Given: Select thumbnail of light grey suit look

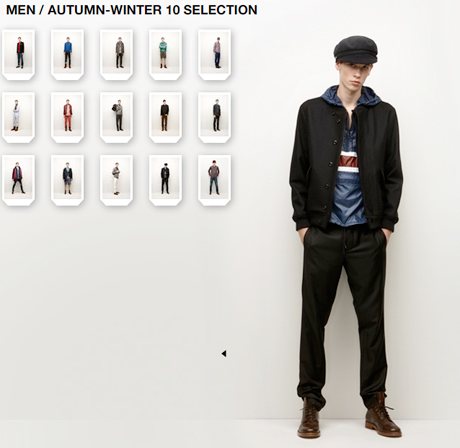Looking at the screenshot, I should coord(19,117).
